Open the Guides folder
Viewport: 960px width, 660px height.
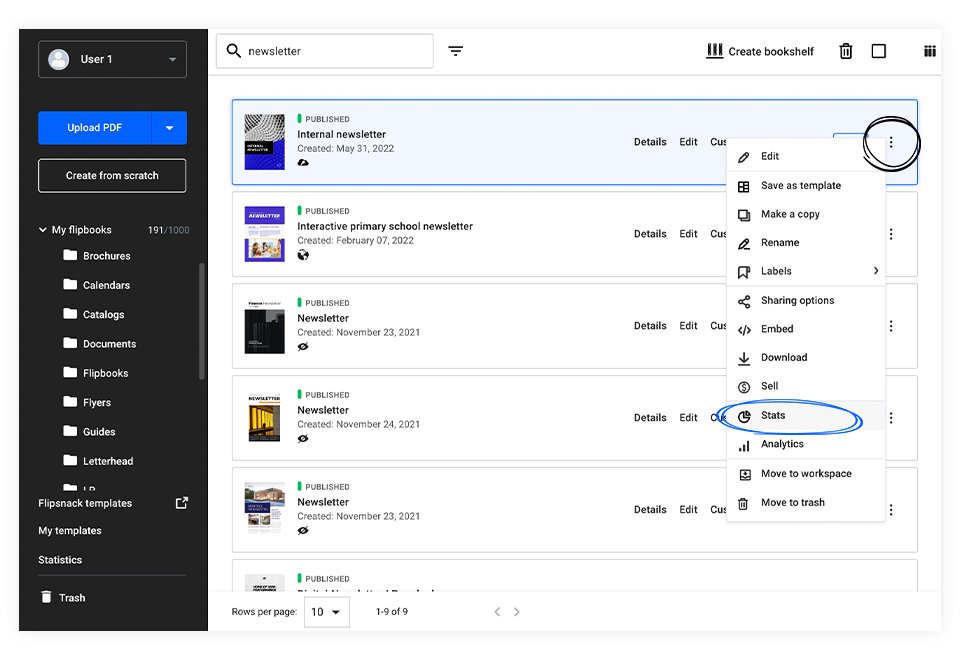pos(89,432)
